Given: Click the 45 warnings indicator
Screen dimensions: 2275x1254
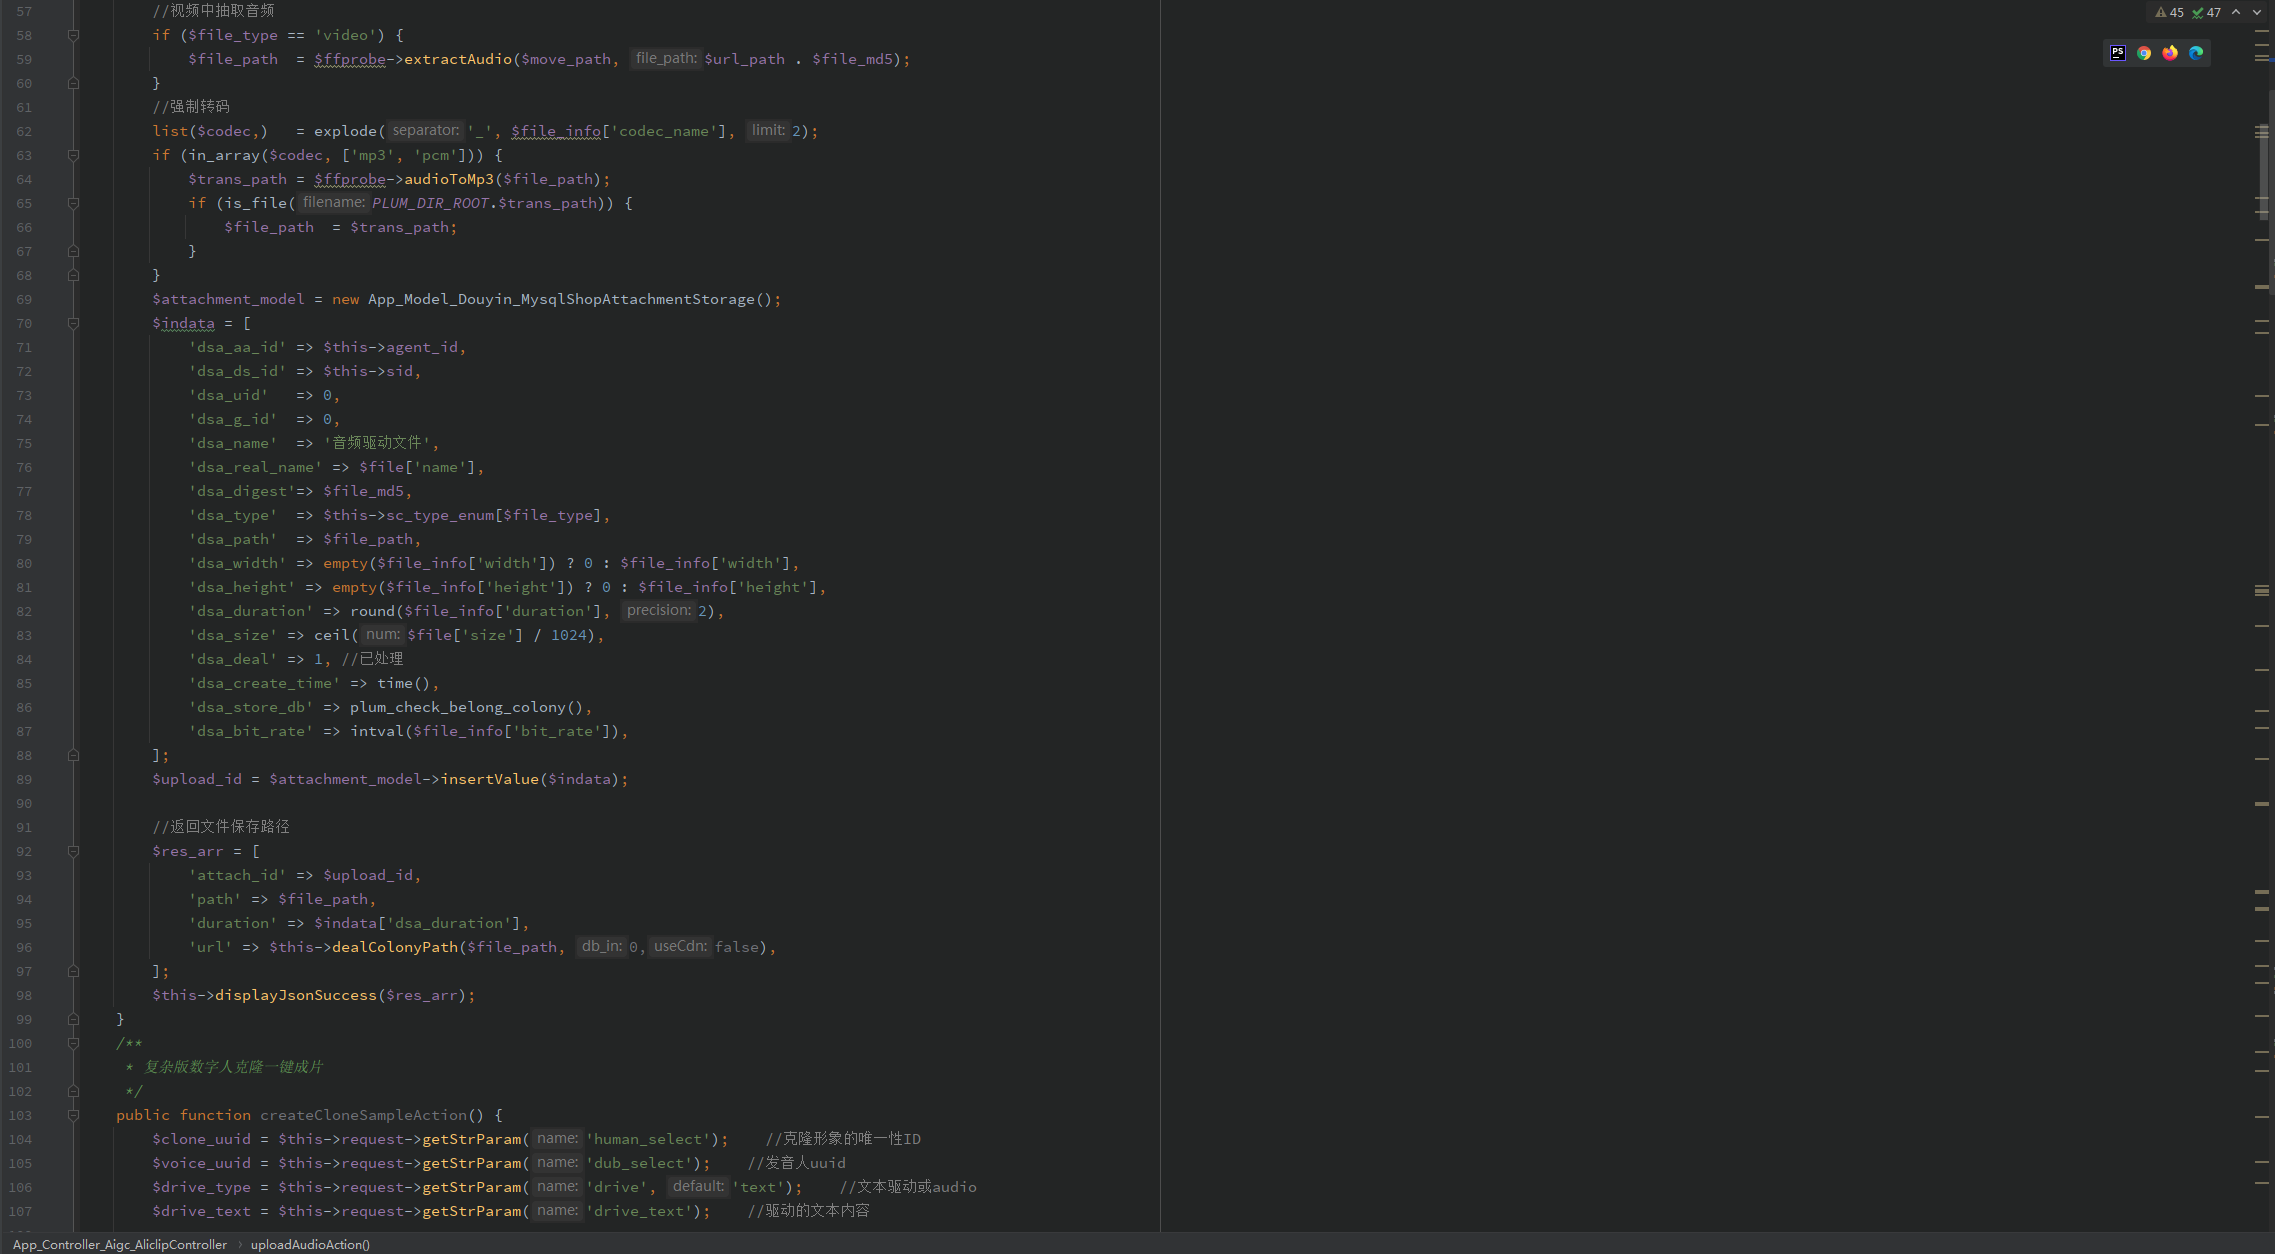Looking at the screenshot, I should 2169,13.
